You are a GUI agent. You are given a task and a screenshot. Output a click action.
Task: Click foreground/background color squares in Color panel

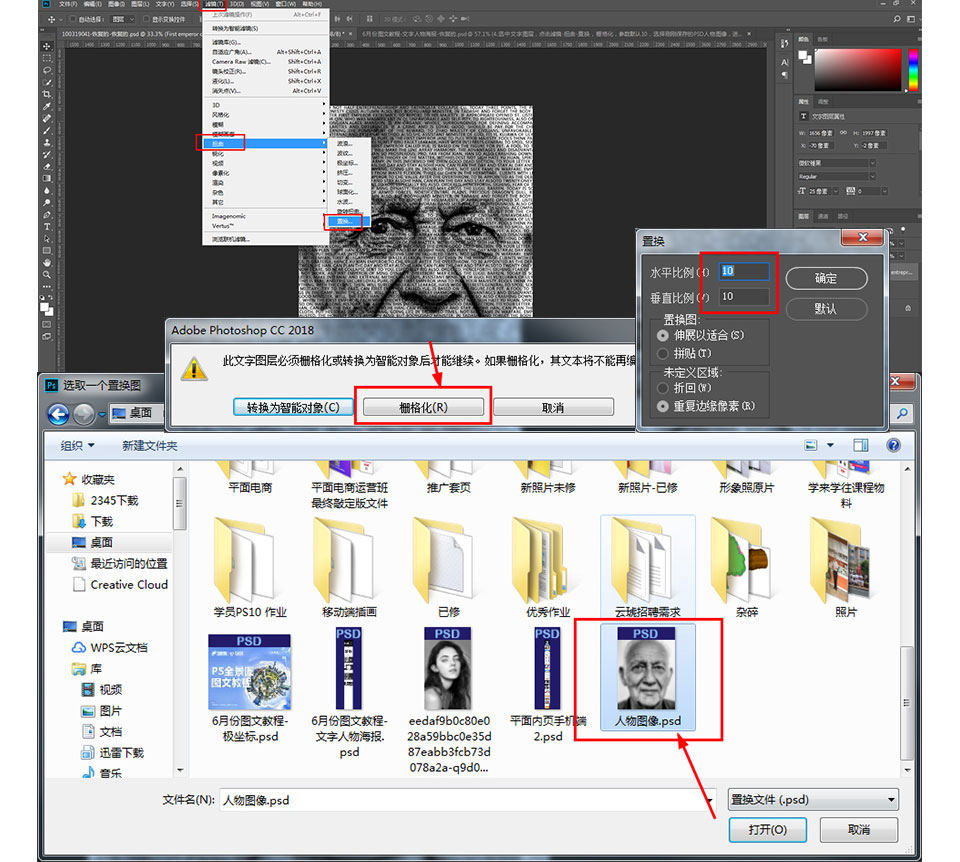[804, 58]
